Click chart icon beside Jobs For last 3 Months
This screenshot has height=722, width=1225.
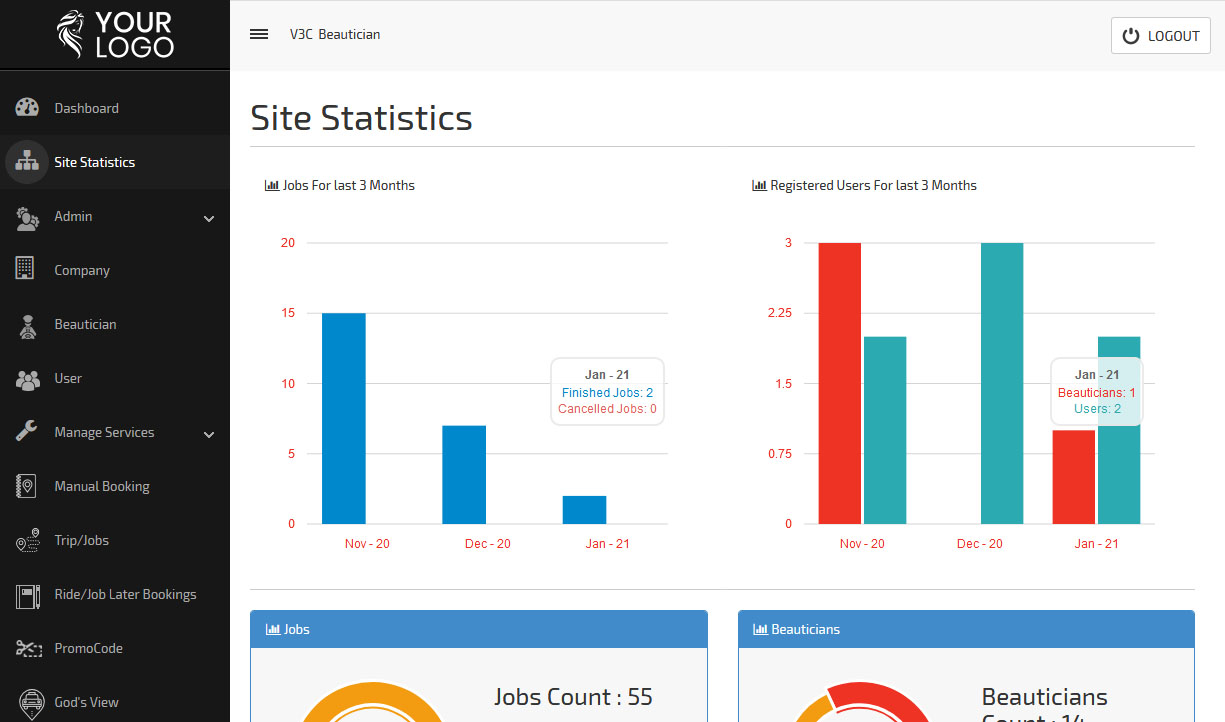click(272, 185)
